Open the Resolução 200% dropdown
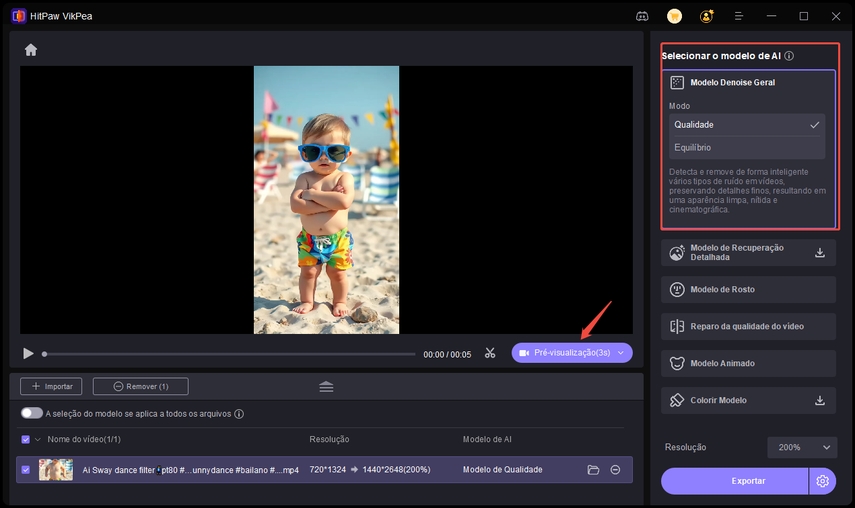The height and width of the screenshot is (508, 855). (x=802, y=448)
